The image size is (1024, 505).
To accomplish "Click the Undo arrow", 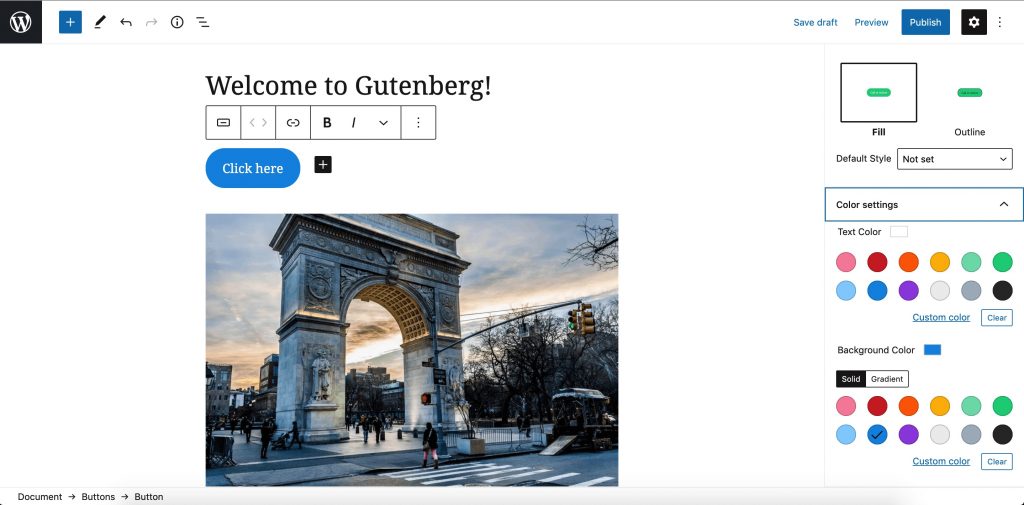I will pos(125,22).
